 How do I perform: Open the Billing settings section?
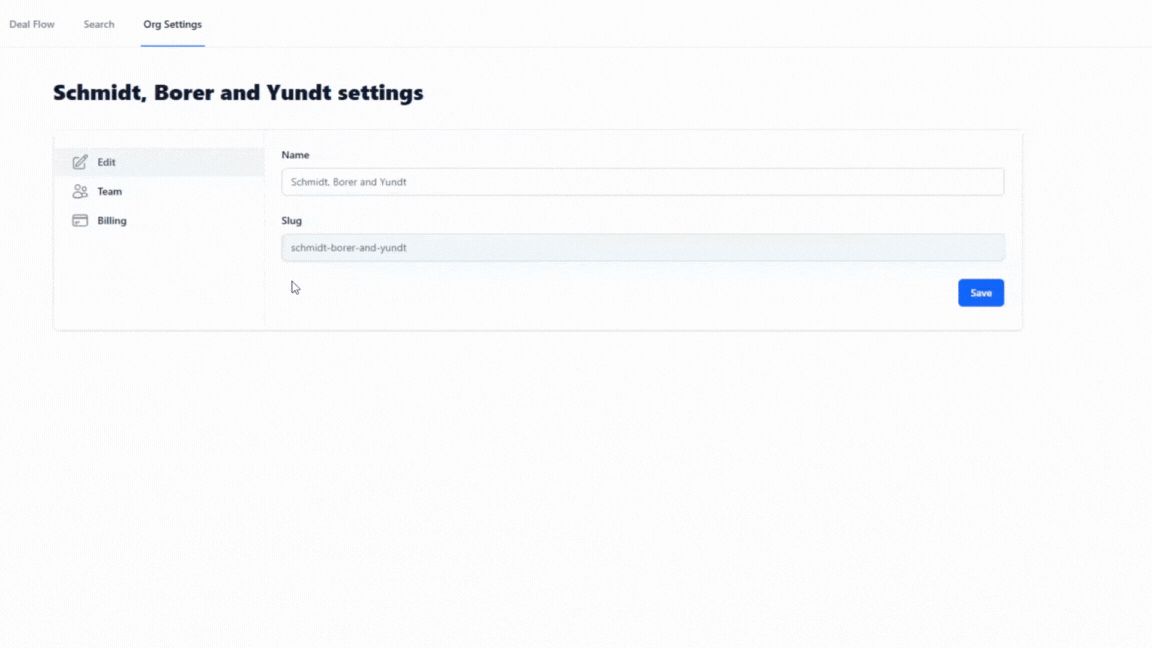point(112,220)
